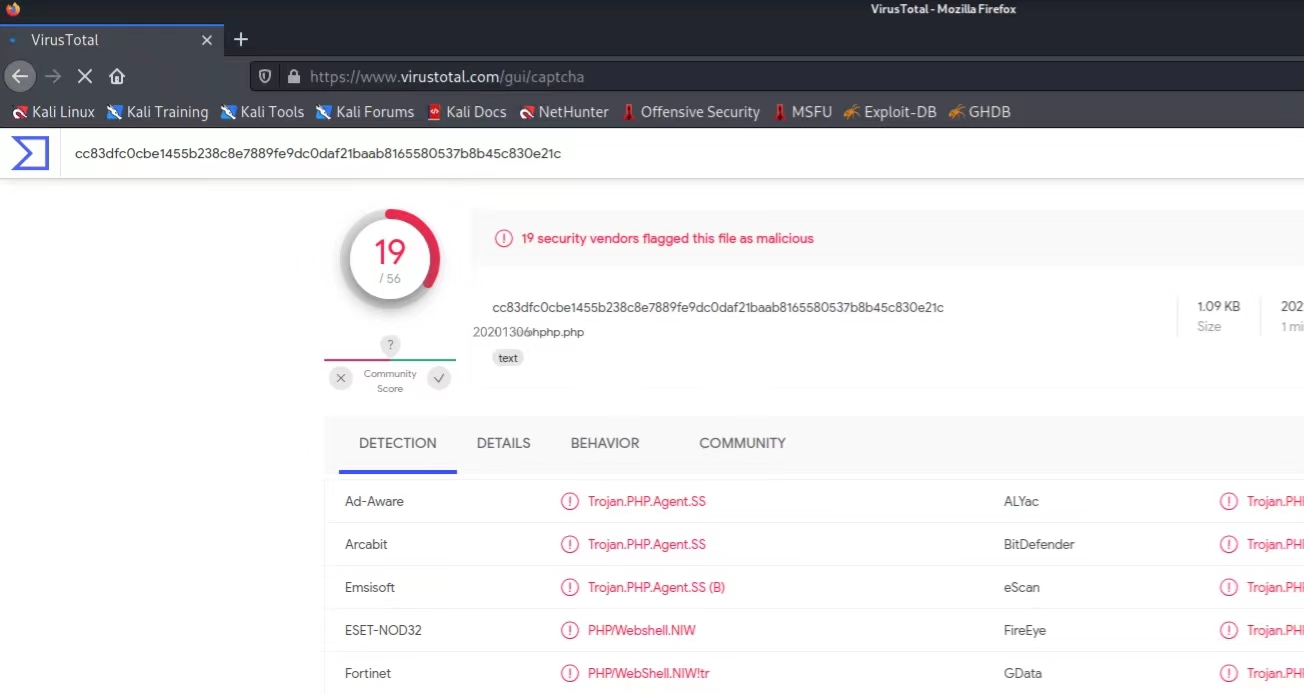The image size is (1304, 694).
Task: Switch to the COMMUNITY tab
Action: tap(742, 443)
